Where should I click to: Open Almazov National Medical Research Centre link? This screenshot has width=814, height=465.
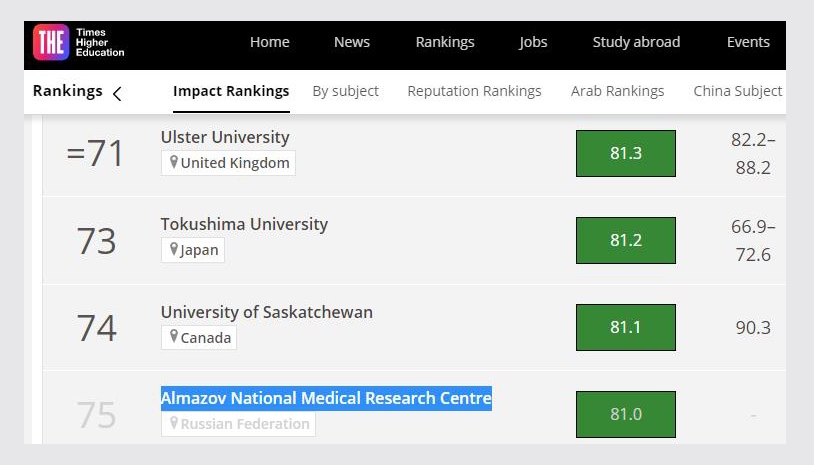click(326, 398)
